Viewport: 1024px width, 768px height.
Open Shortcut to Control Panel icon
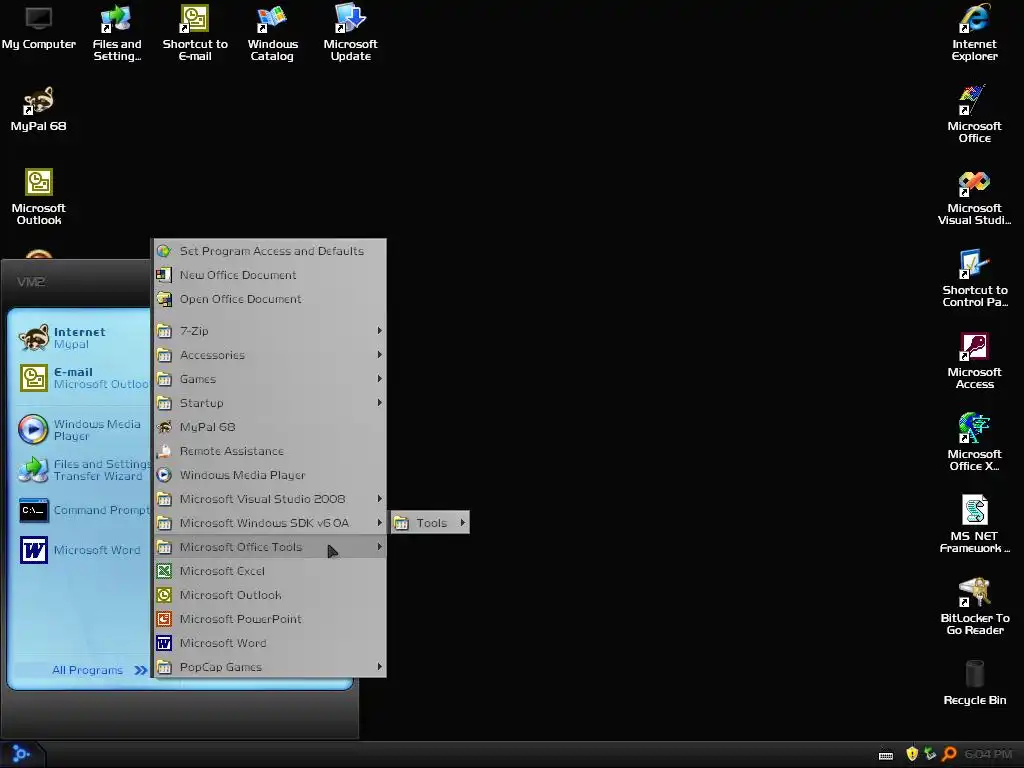point(974,279)
